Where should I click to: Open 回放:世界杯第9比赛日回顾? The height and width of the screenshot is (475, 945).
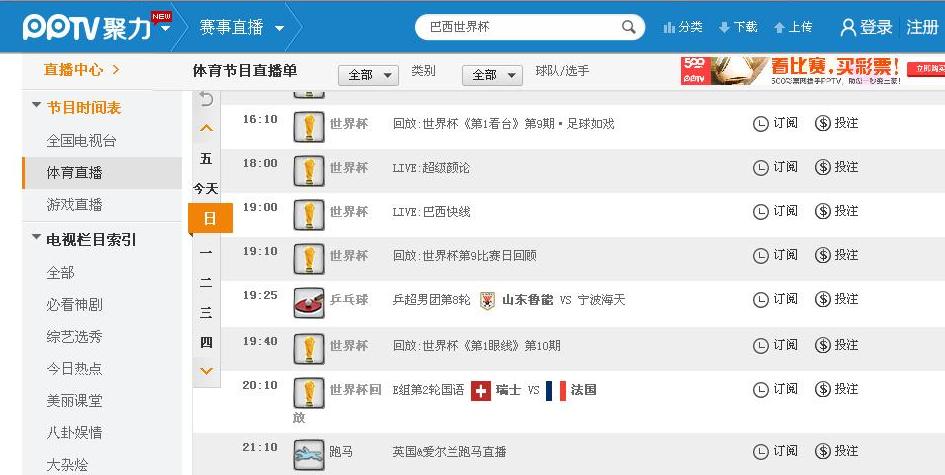click(465, 256)
